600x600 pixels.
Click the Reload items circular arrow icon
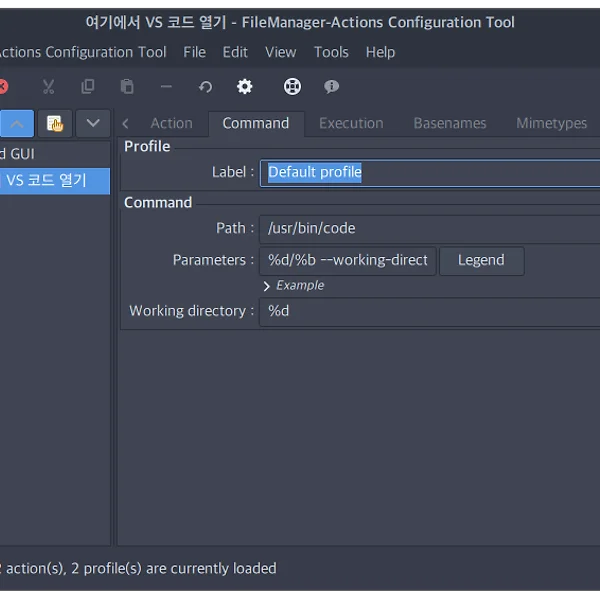point(205,87)
